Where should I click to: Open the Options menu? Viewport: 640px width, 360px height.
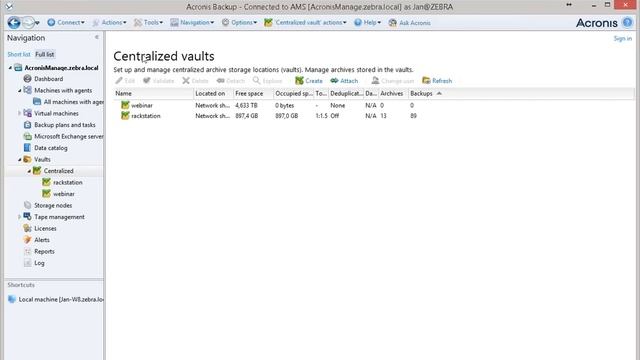tap(239, 22)
